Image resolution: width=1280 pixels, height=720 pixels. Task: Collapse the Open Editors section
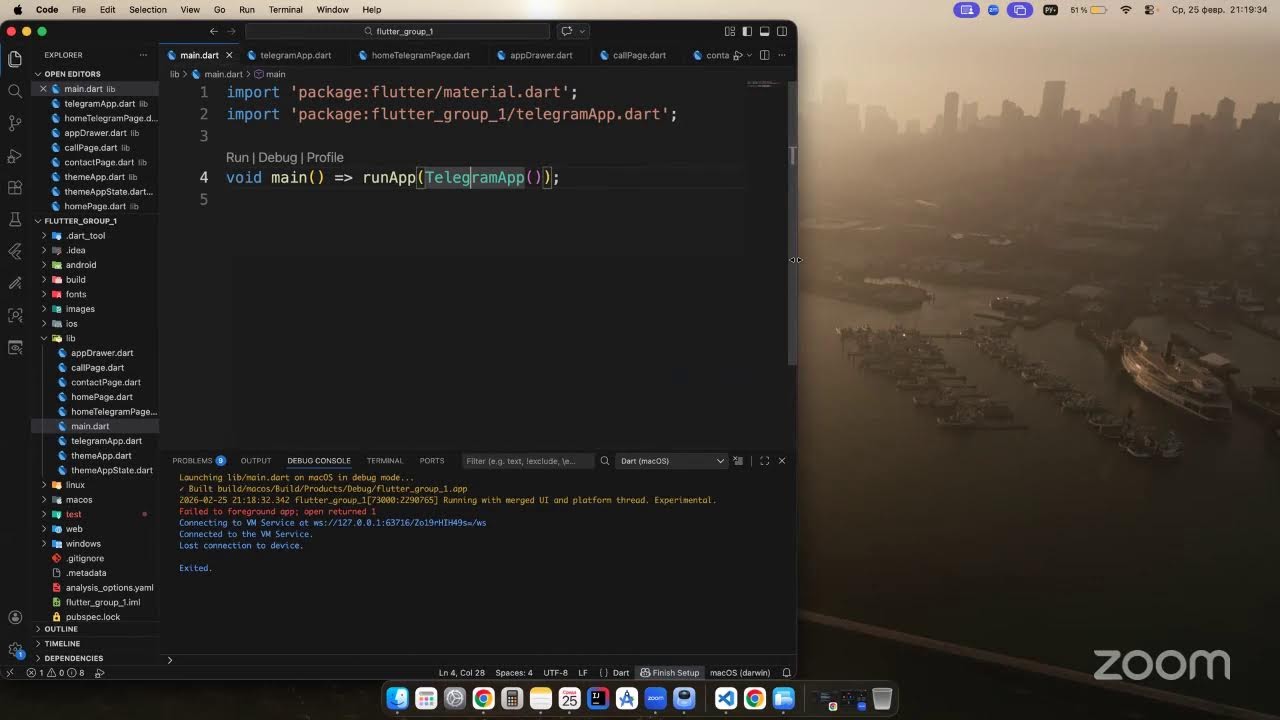click(96, 74)
